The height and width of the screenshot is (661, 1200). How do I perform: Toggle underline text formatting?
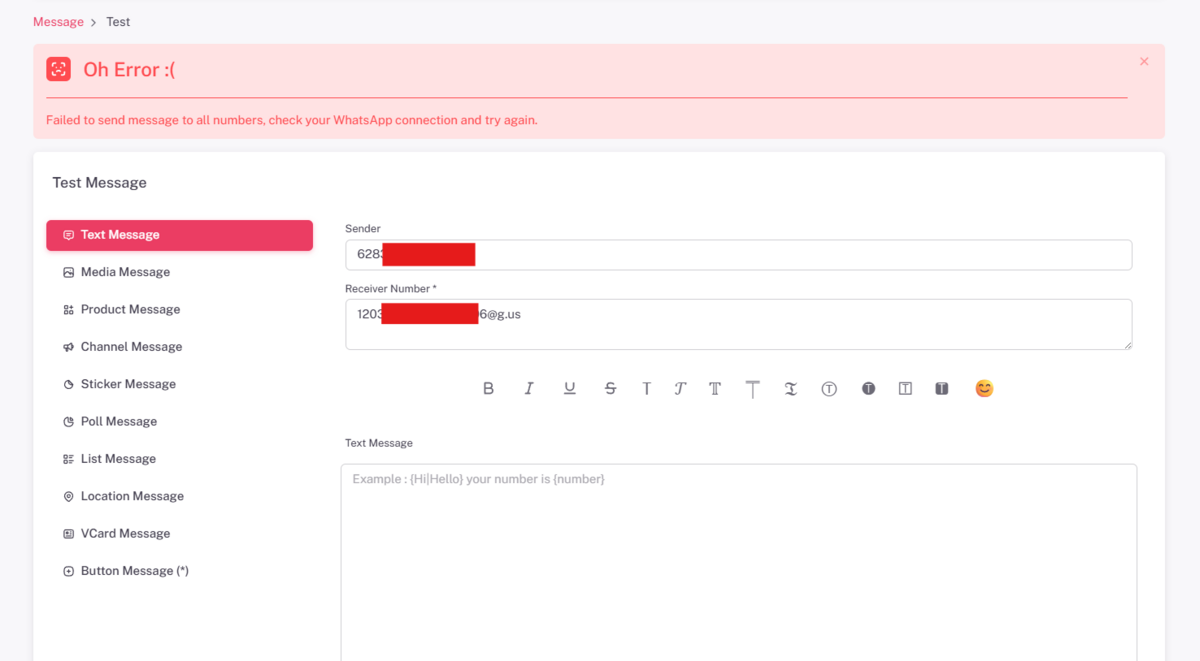point(569,389)
